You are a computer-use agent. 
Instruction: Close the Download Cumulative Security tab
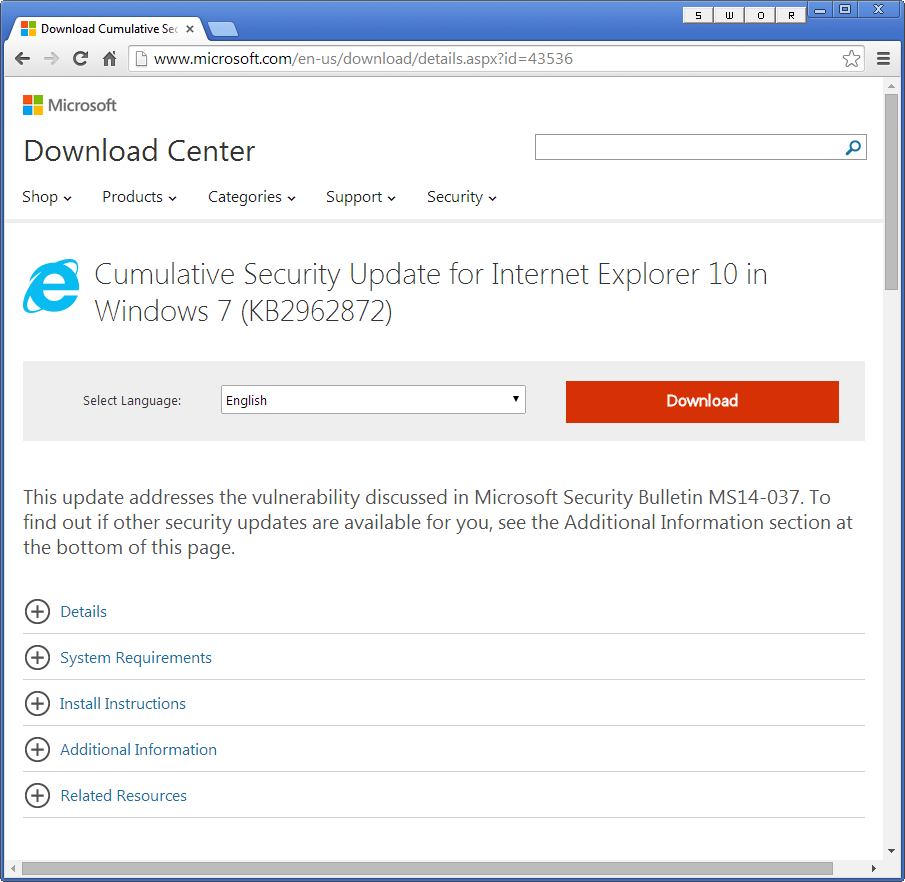tap(190, 29)
